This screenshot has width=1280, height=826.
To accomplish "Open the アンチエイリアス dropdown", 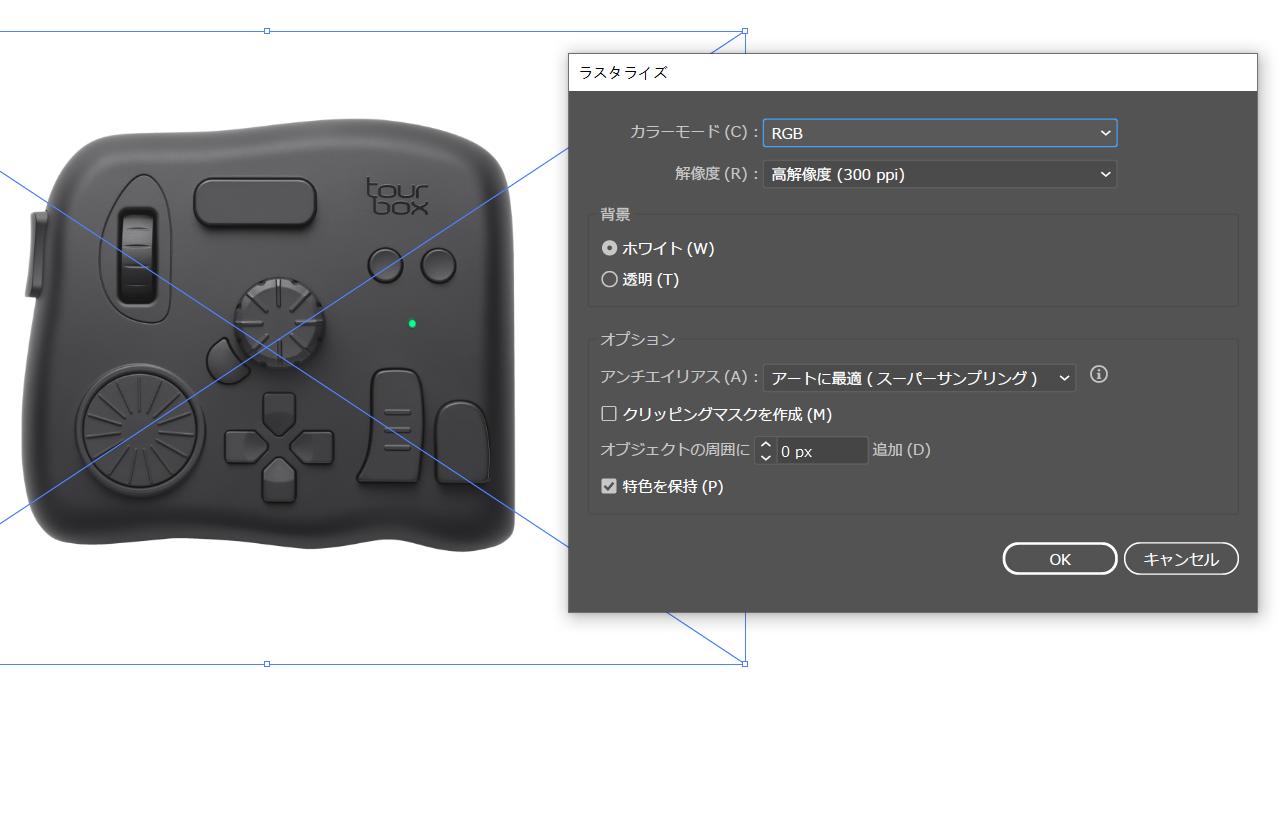I will (x=918, y=378).
